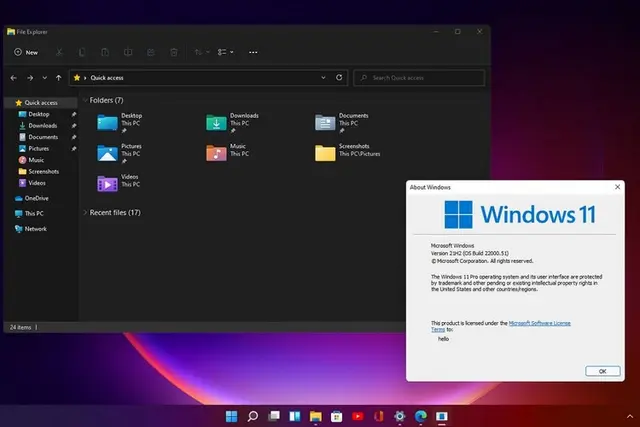Open recent locations chevron dropdown
This screenshot has width=640, height=427.
click(x=44, y=78)
